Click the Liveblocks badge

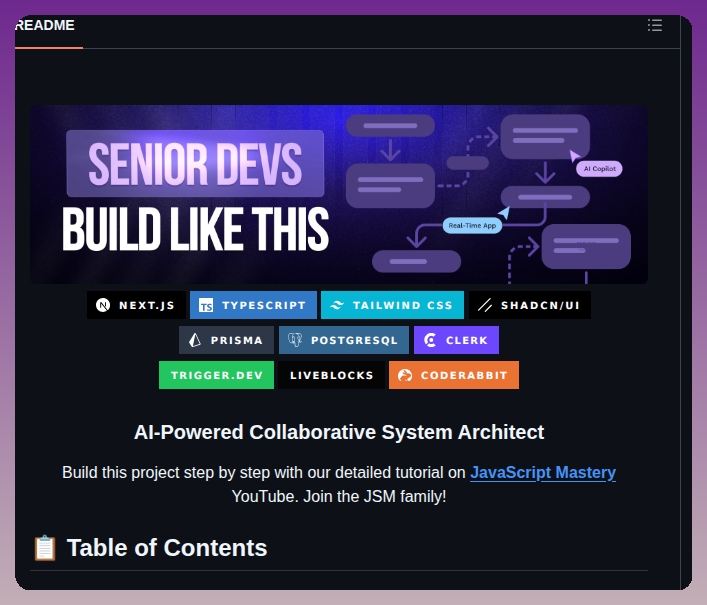[x=331, y=375]
